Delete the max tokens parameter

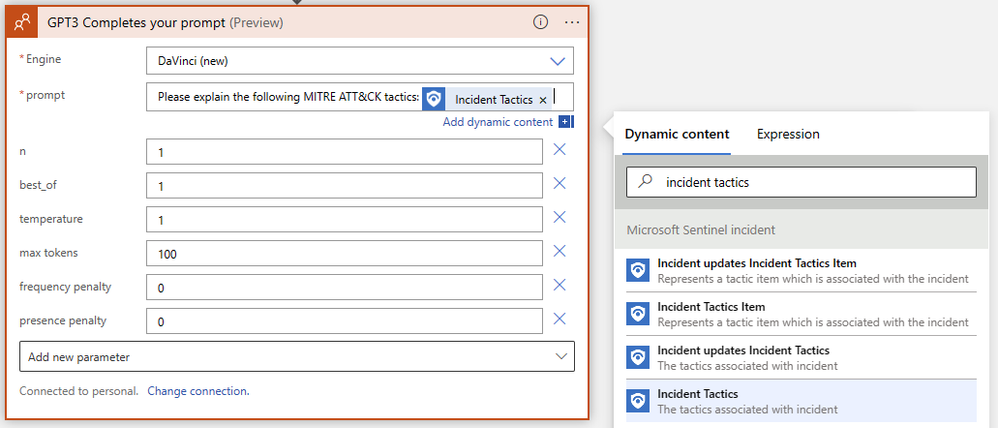[x=560, y=252]
